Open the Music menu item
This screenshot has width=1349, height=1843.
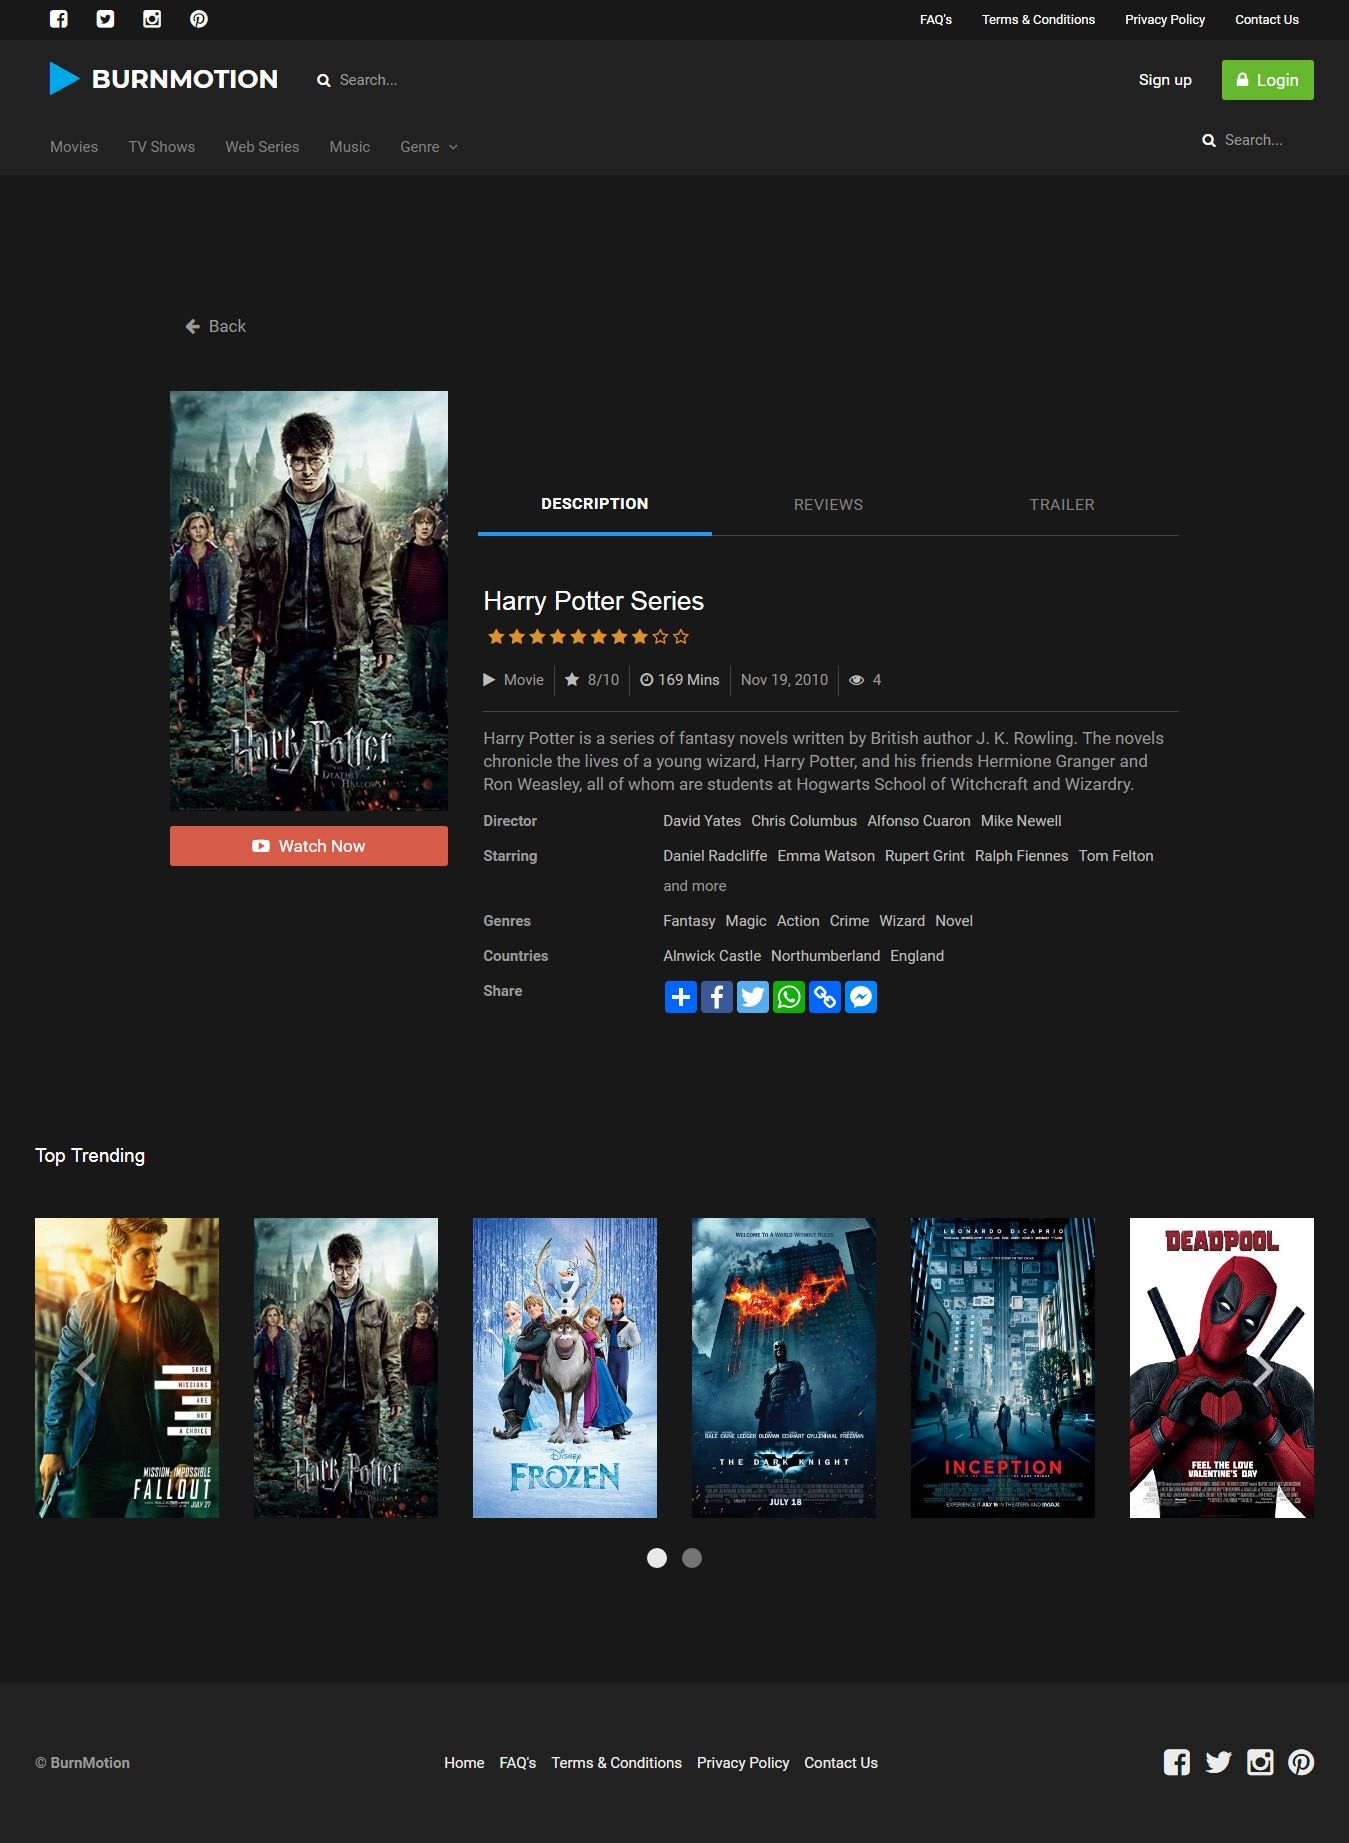pyautogui.click(x=350, y=147)
